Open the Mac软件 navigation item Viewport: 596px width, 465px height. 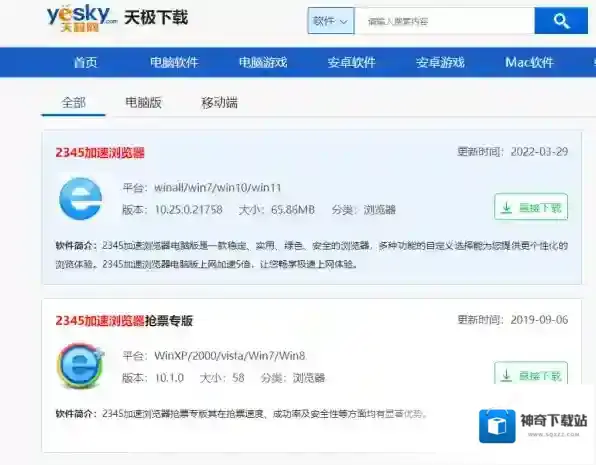tap(529, 62)
